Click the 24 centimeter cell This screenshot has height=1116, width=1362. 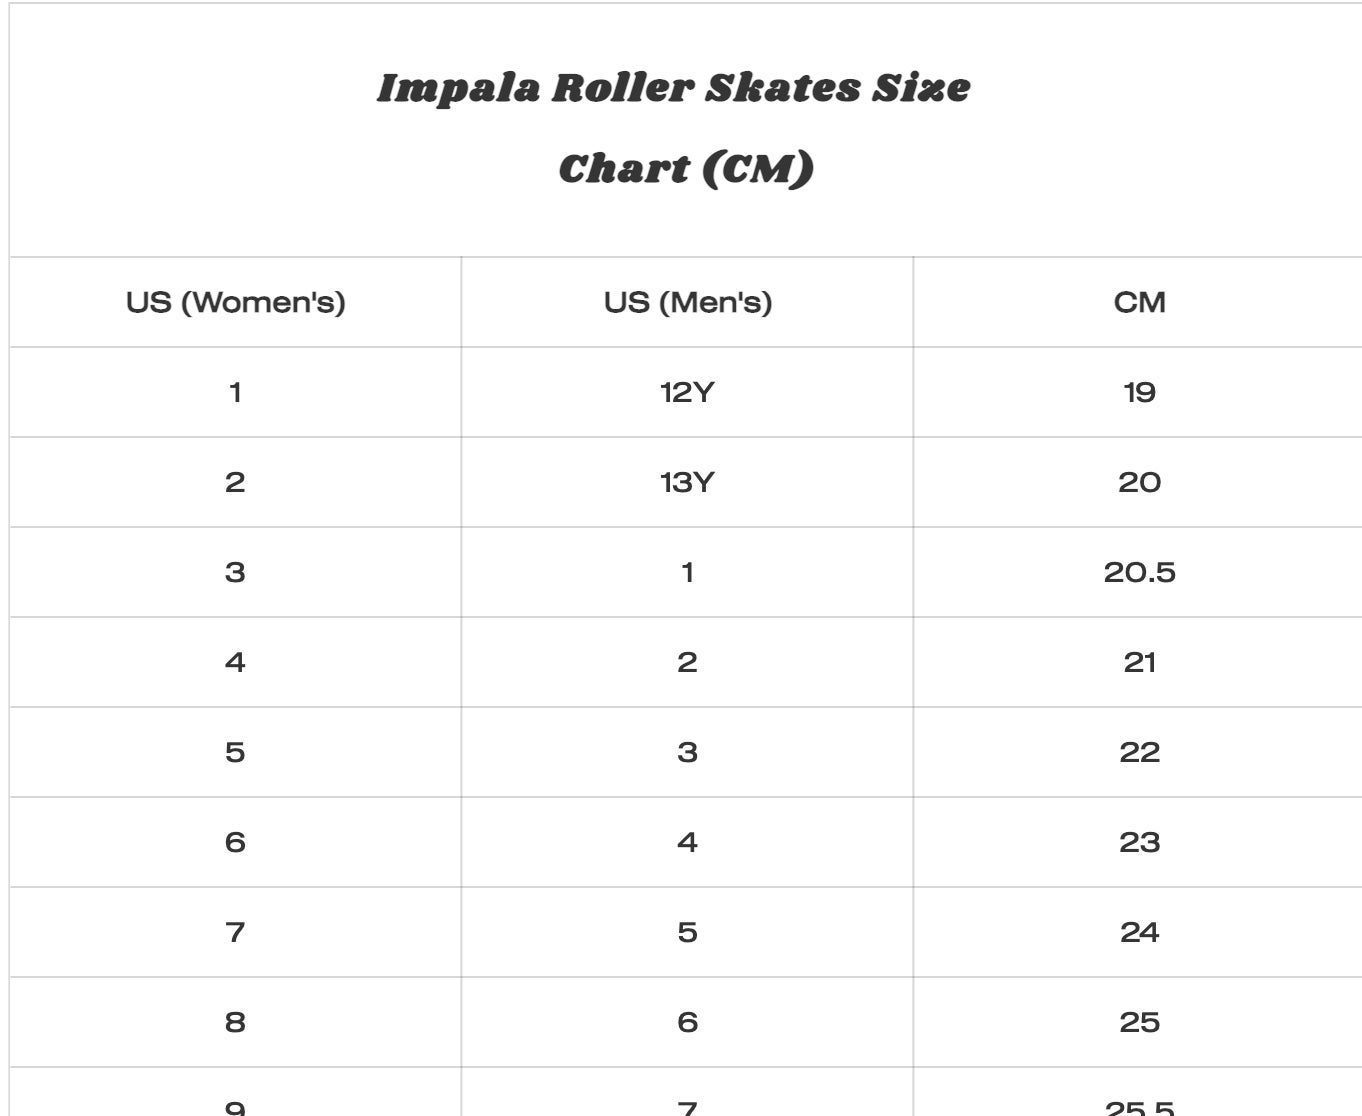1139,932
